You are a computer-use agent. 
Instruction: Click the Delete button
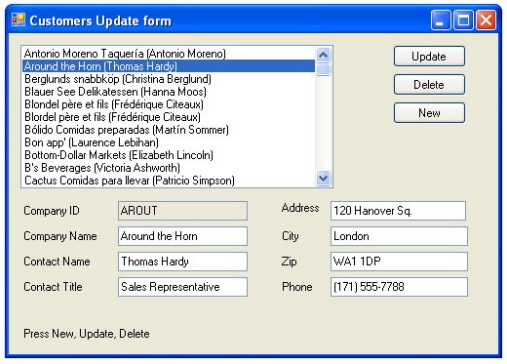(429, 85)
